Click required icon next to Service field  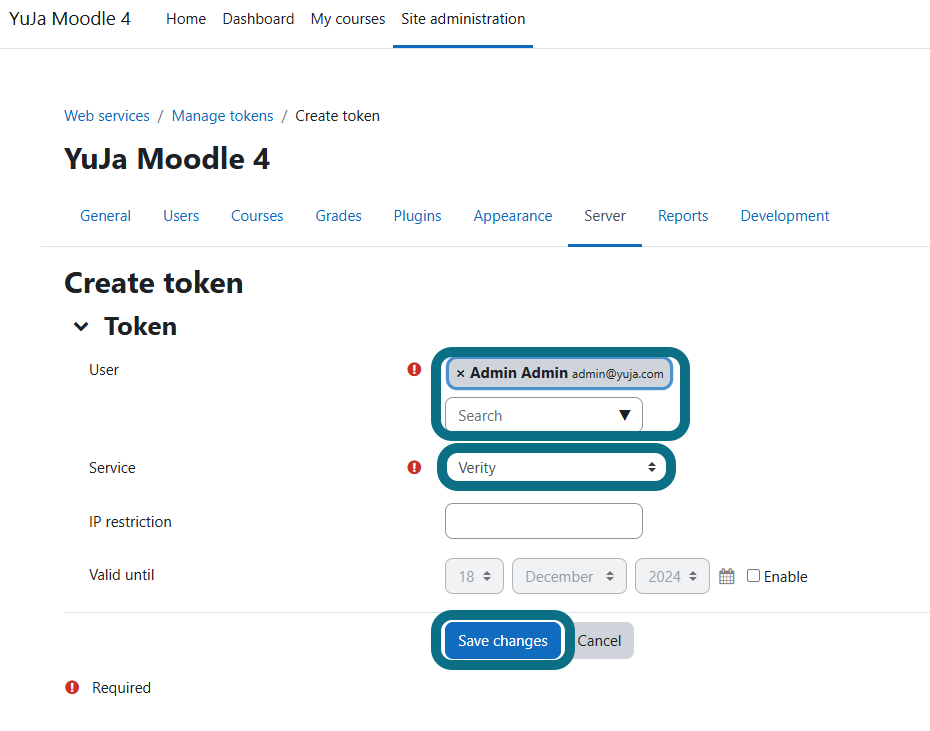pos(414,468)
